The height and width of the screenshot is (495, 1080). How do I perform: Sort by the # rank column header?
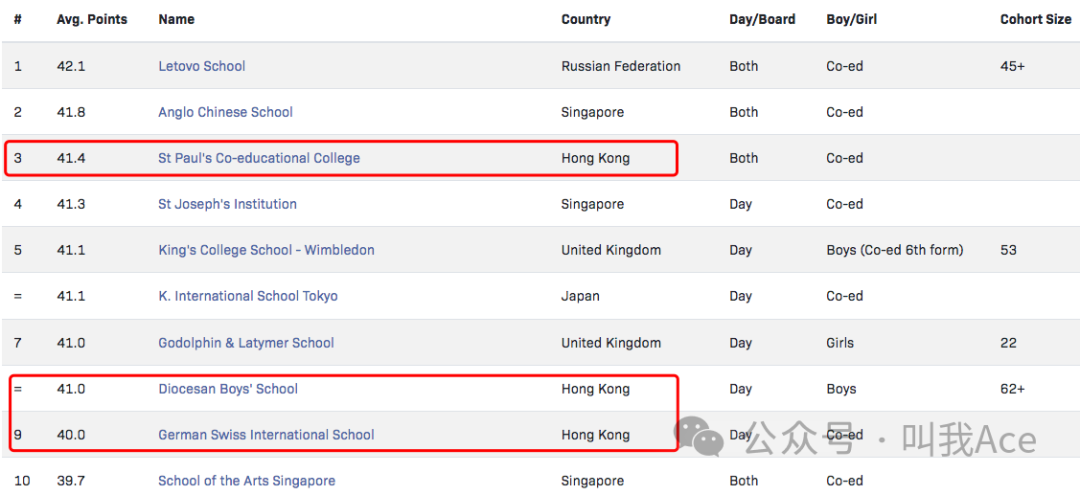point(18,20)
